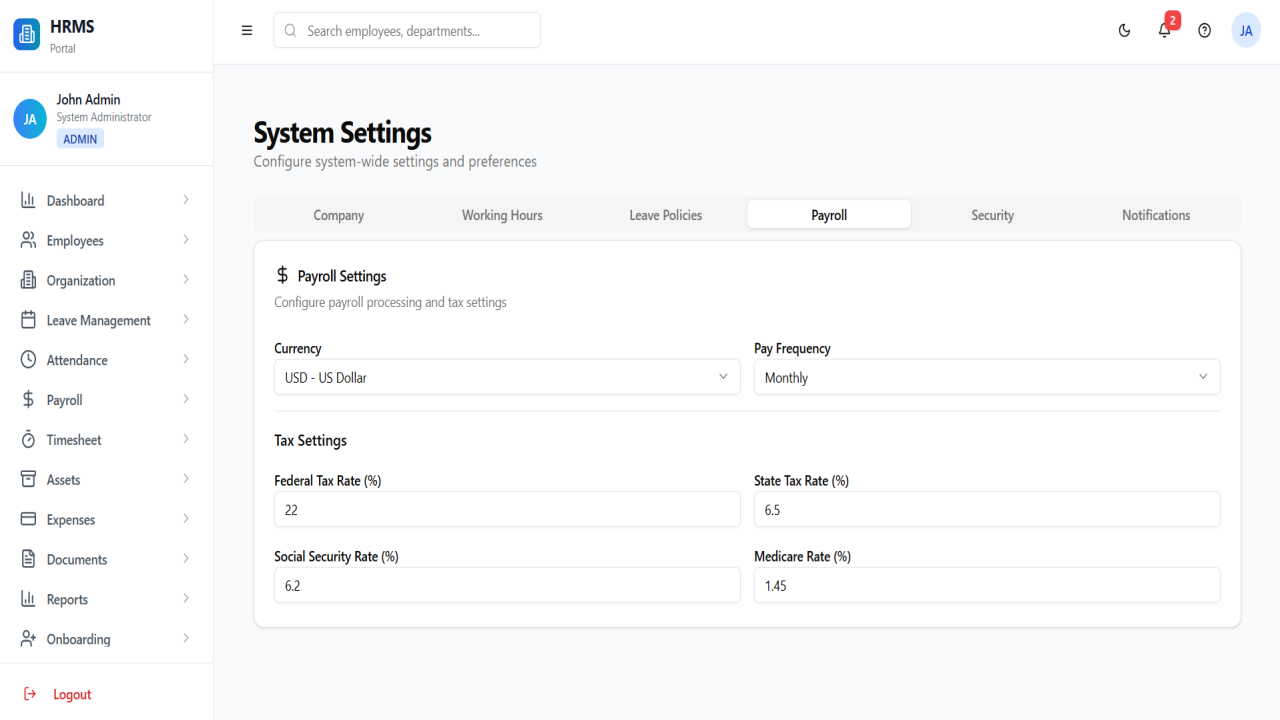Expand the Leave Management chevron
The width and height of the screenshot is (1280, 720).
coord(186,320)
